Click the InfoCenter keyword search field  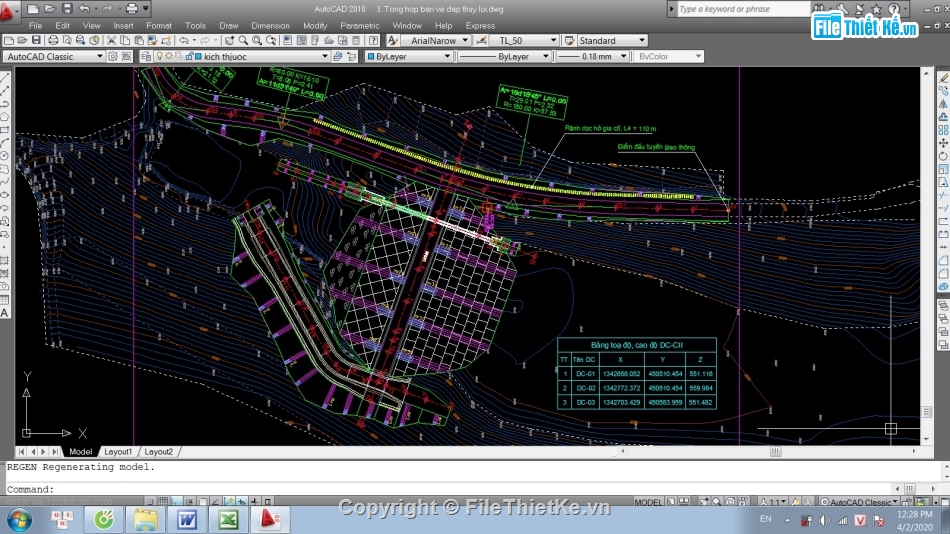tap(743, 8)
